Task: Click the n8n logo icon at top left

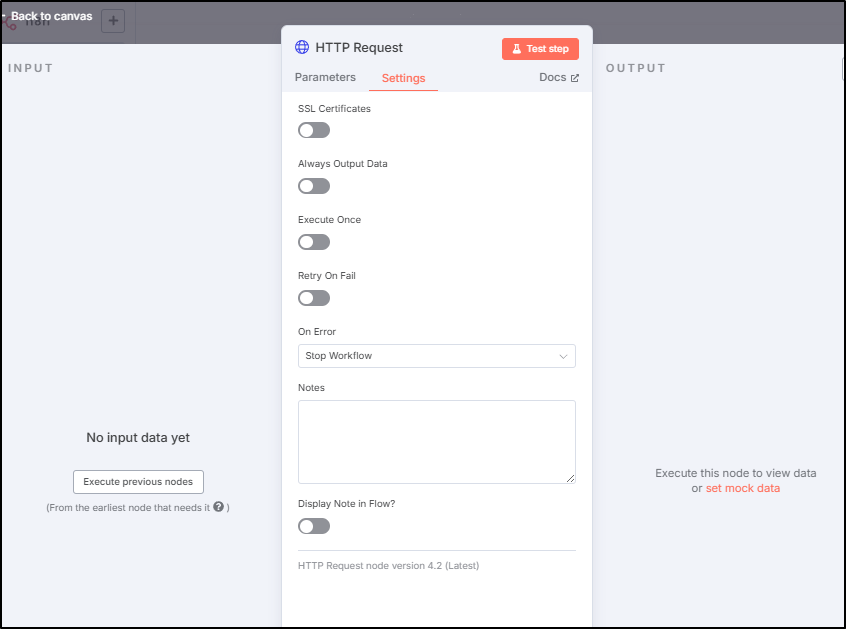Action: coord(9,22)
